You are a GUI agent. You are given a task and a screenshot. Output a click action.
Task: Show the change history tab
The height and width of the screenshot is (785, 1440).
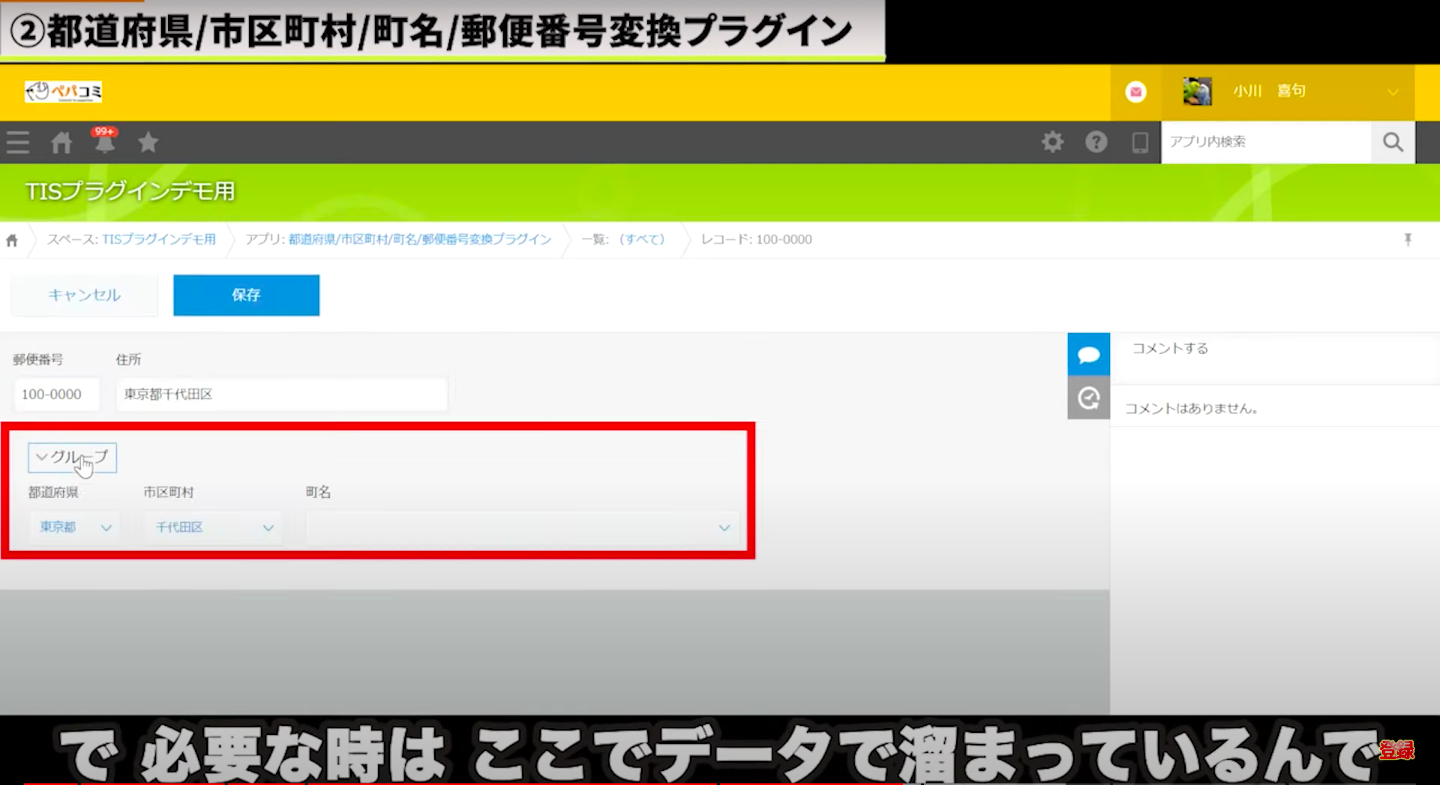click(x=1088, y=398)
